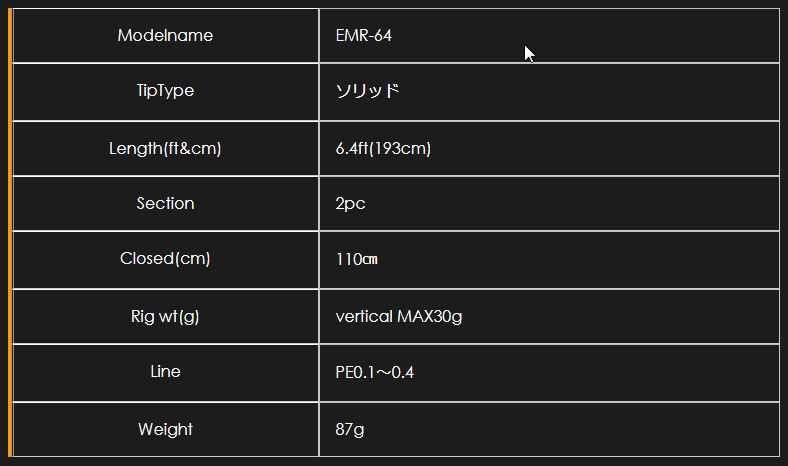Viewport: 788px width, 466px height.
Task: Select the 87g weight value
Action: 350,429
